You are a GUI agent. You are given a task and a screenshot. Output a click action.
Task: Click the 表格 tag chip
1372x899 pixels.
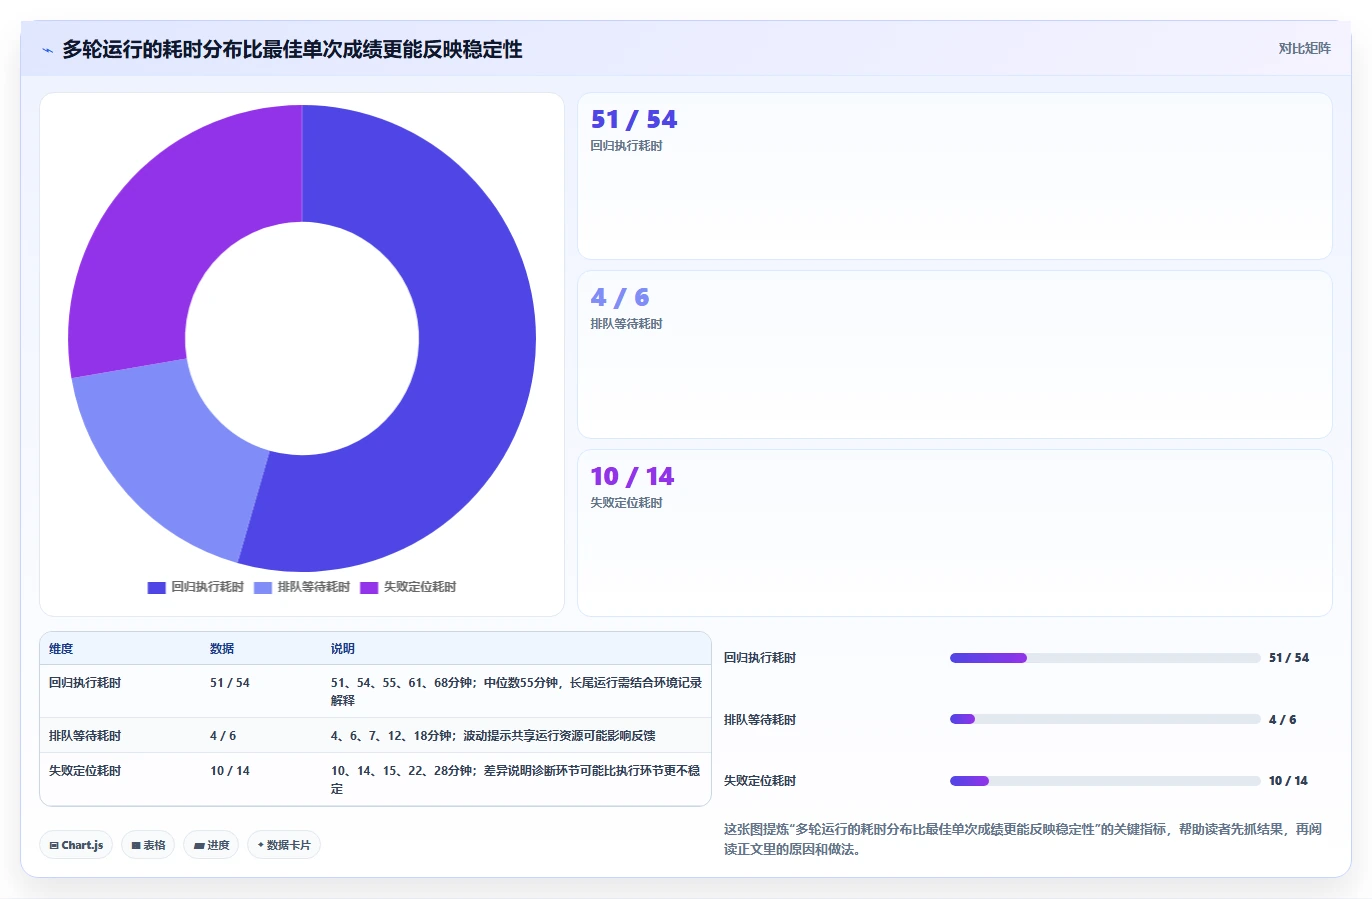148,845
